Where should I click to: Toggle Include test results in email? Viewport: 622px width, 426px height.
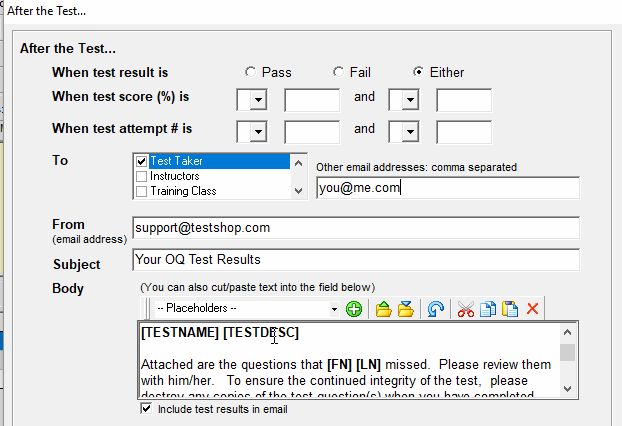pyautogui.click(x=147, y=410)
